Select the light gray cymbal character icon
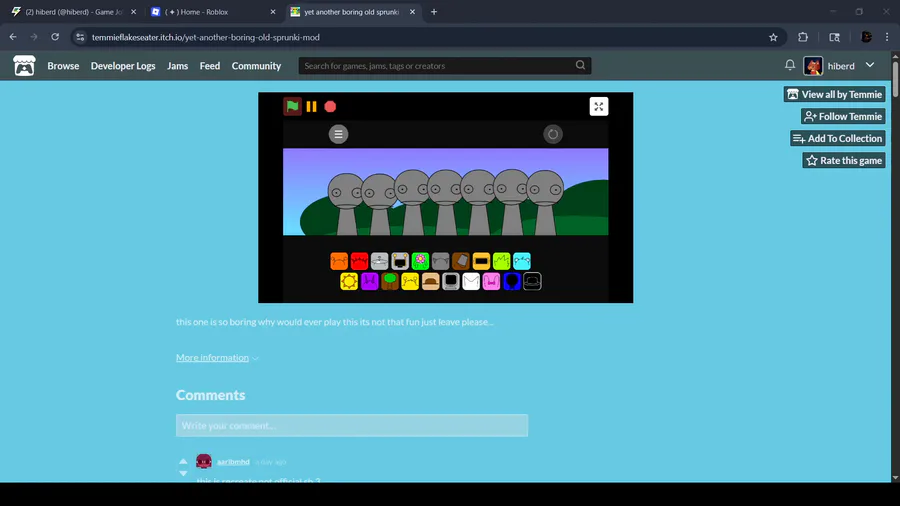The width and height of the screenshot is (900, 506). click(x=379, y=261)
